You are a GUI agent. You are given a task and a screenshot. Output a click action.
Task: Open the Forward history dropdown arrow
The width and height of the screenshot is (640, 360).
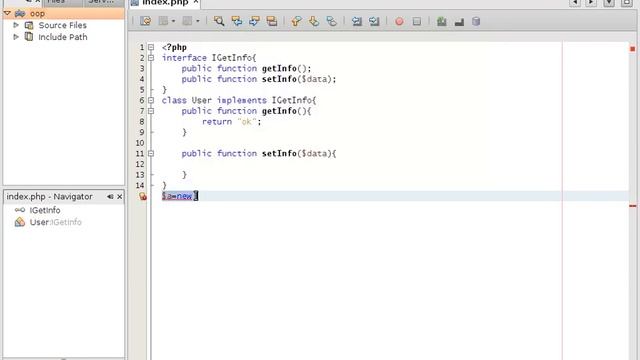click(198, 21)
